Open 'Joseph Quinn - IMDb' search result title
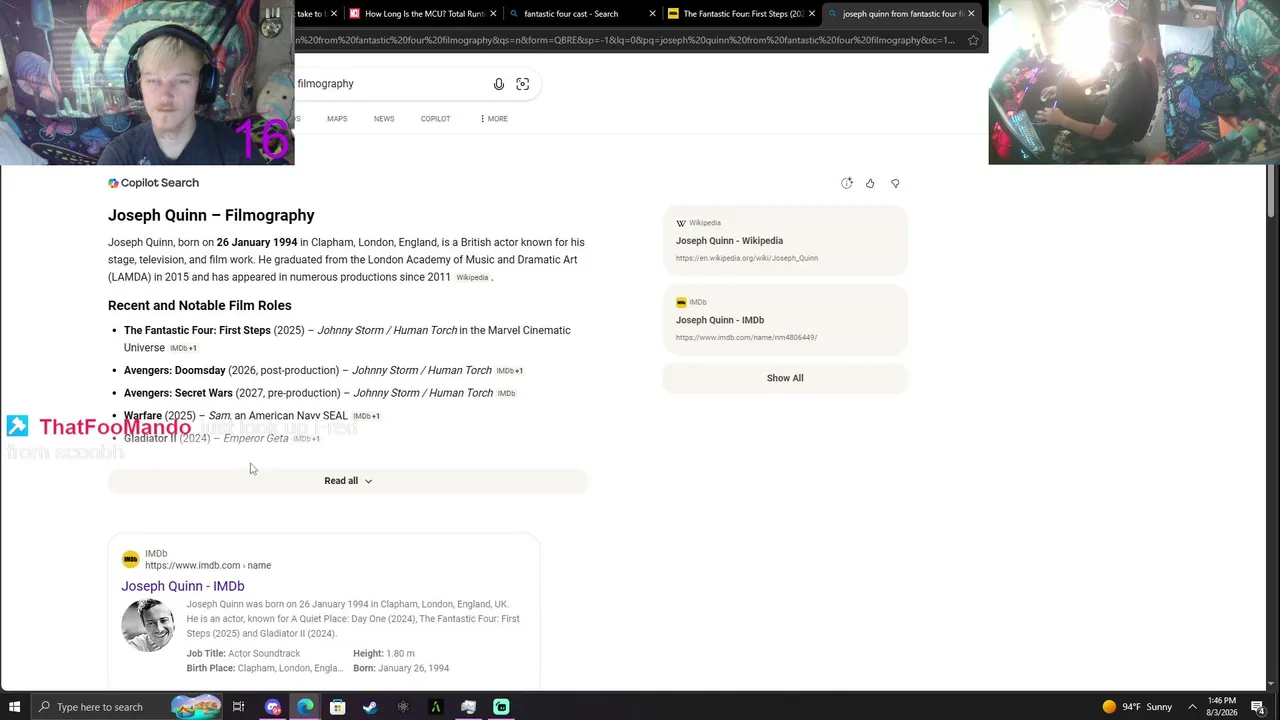1280x720 pixels. pos(183,586)
